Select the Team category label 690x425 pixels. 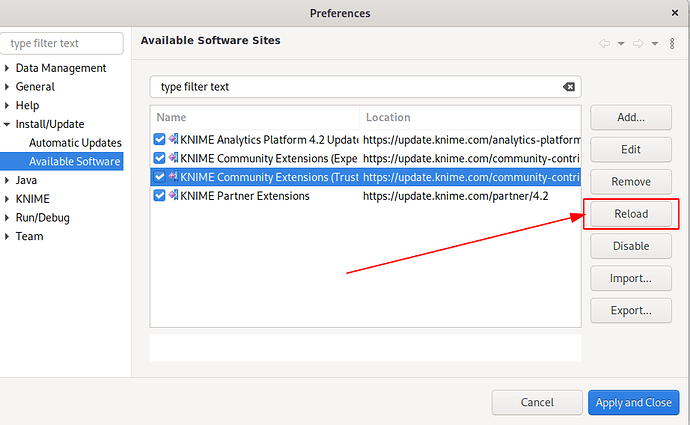29,236
